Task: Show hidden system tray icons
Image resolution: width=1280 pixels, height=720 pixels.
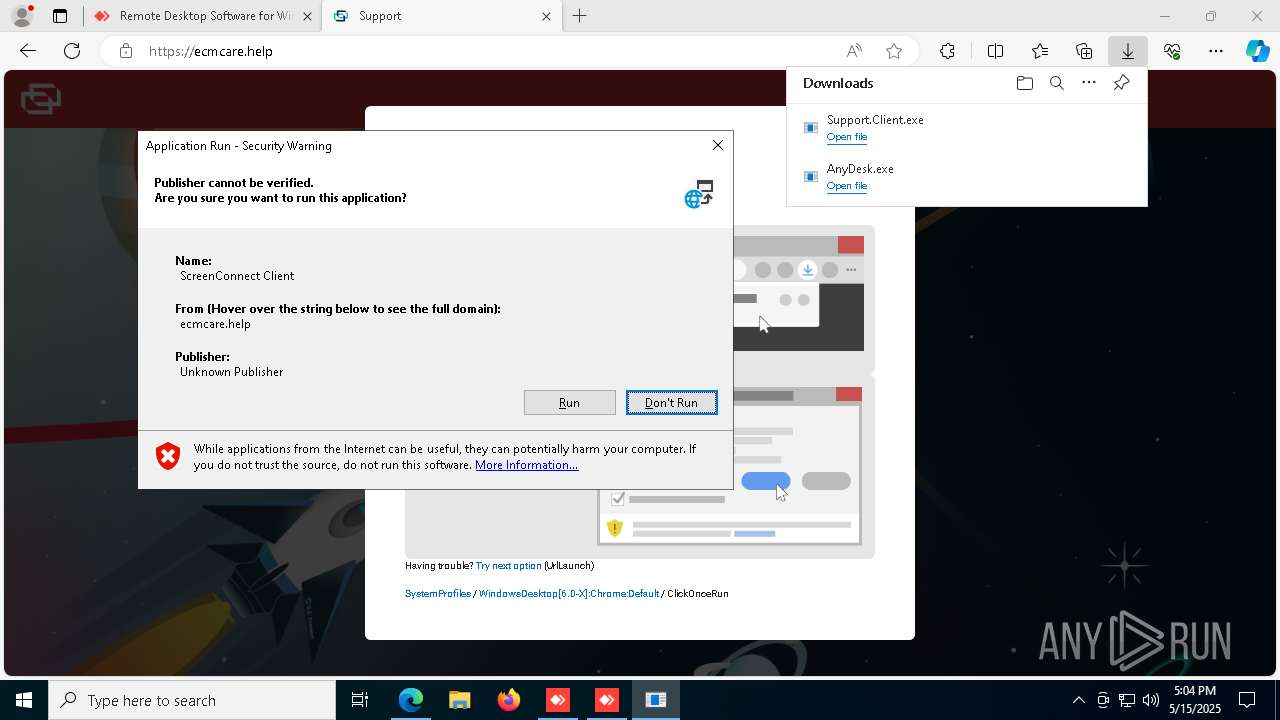Action: (x=1078, y=700)
